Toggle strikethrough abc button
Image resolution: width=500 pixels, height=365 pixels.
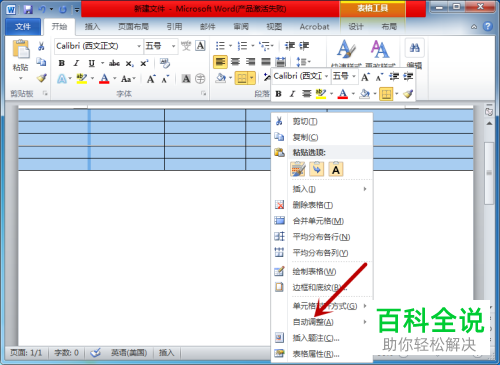tap(114, 63)
